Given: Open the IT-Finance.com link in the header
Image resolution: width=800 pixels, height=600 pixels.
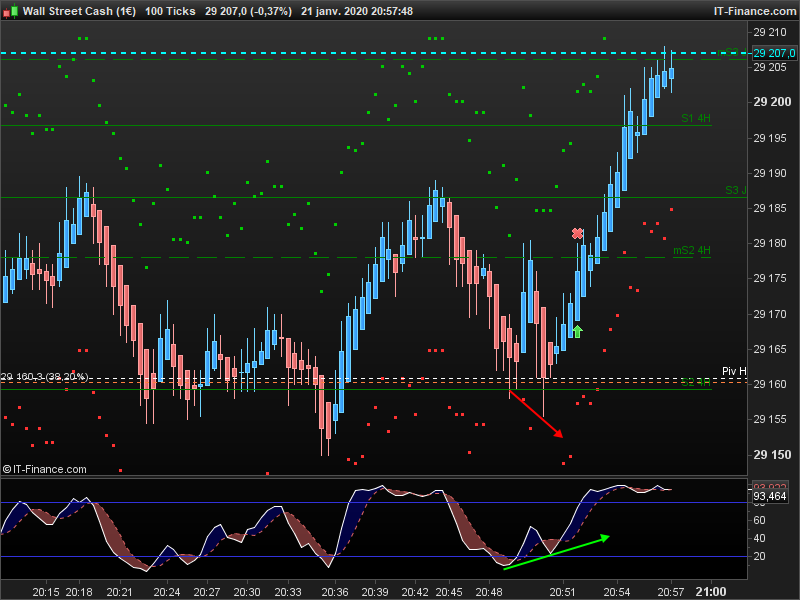Looking at the screenshot, I should (755, 11).
